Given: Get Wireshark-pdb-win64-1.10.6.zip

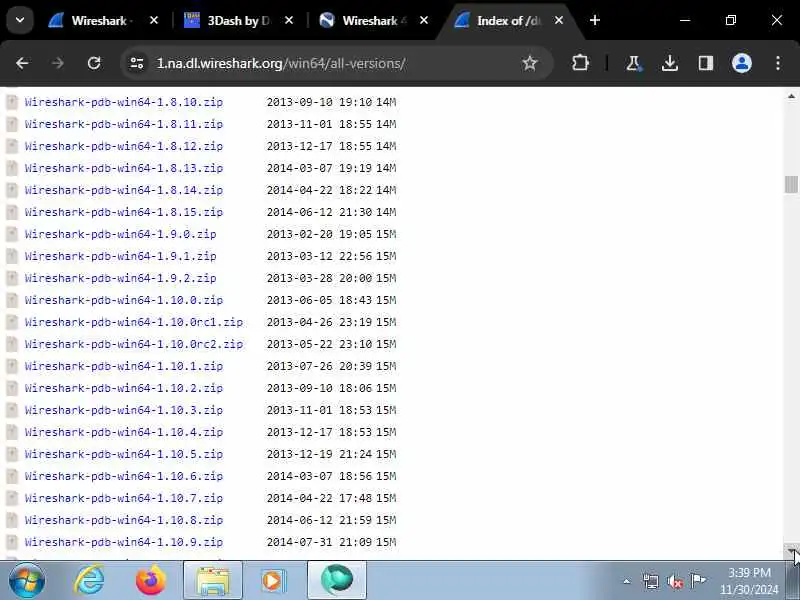Looking at the screenshot, I should [124, 476].
